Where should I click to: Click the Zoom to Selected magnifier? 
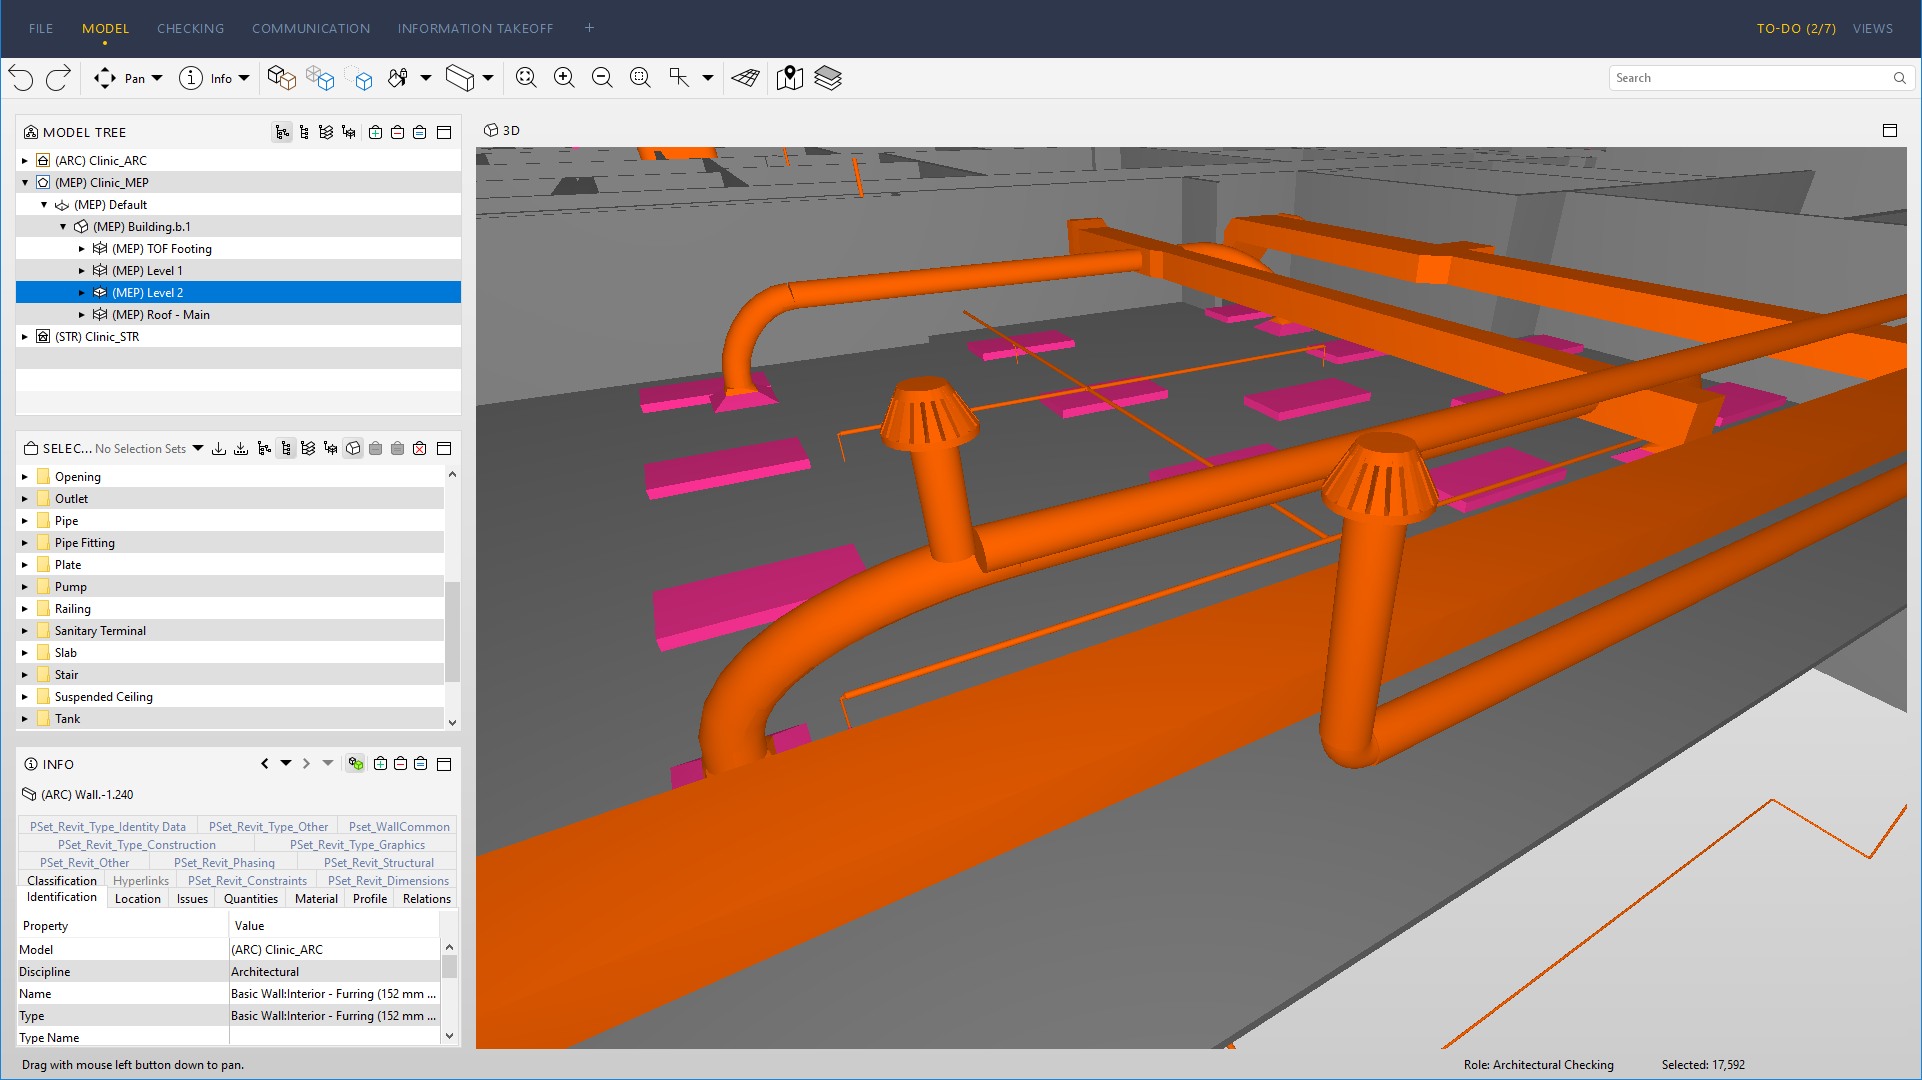click(x=640, y=78)
